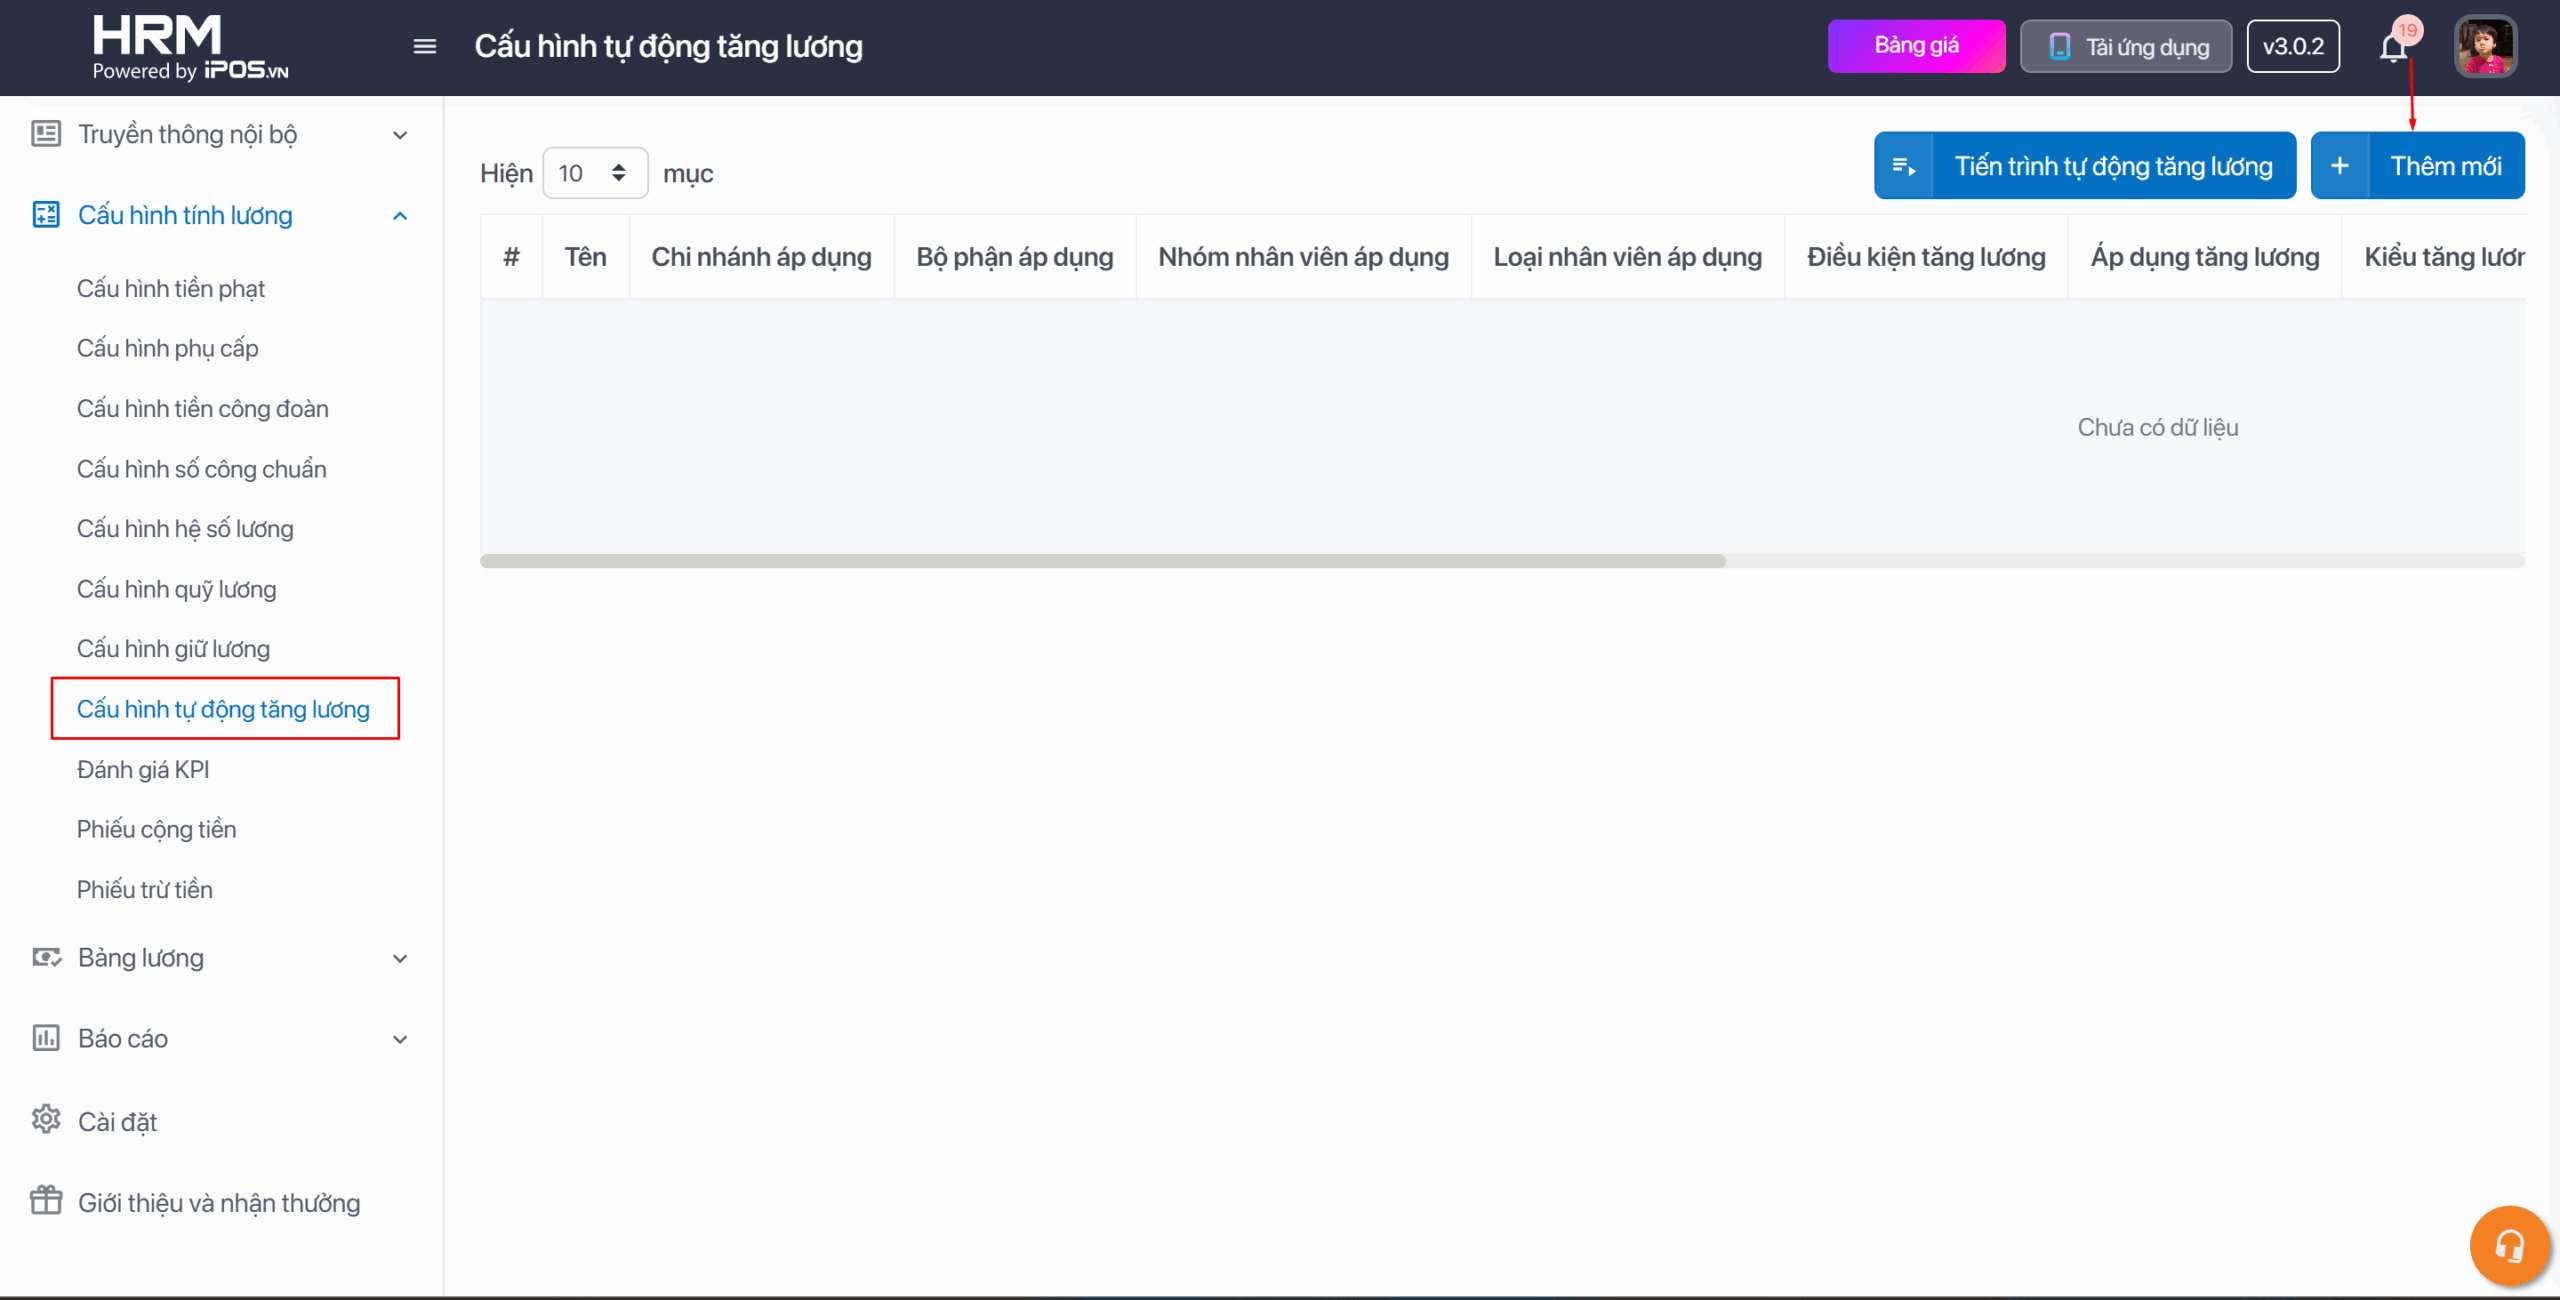Viewport: 2560px width, 1300px height.
Task: Click the orange headset support icon
Action: point(2509,1246)
